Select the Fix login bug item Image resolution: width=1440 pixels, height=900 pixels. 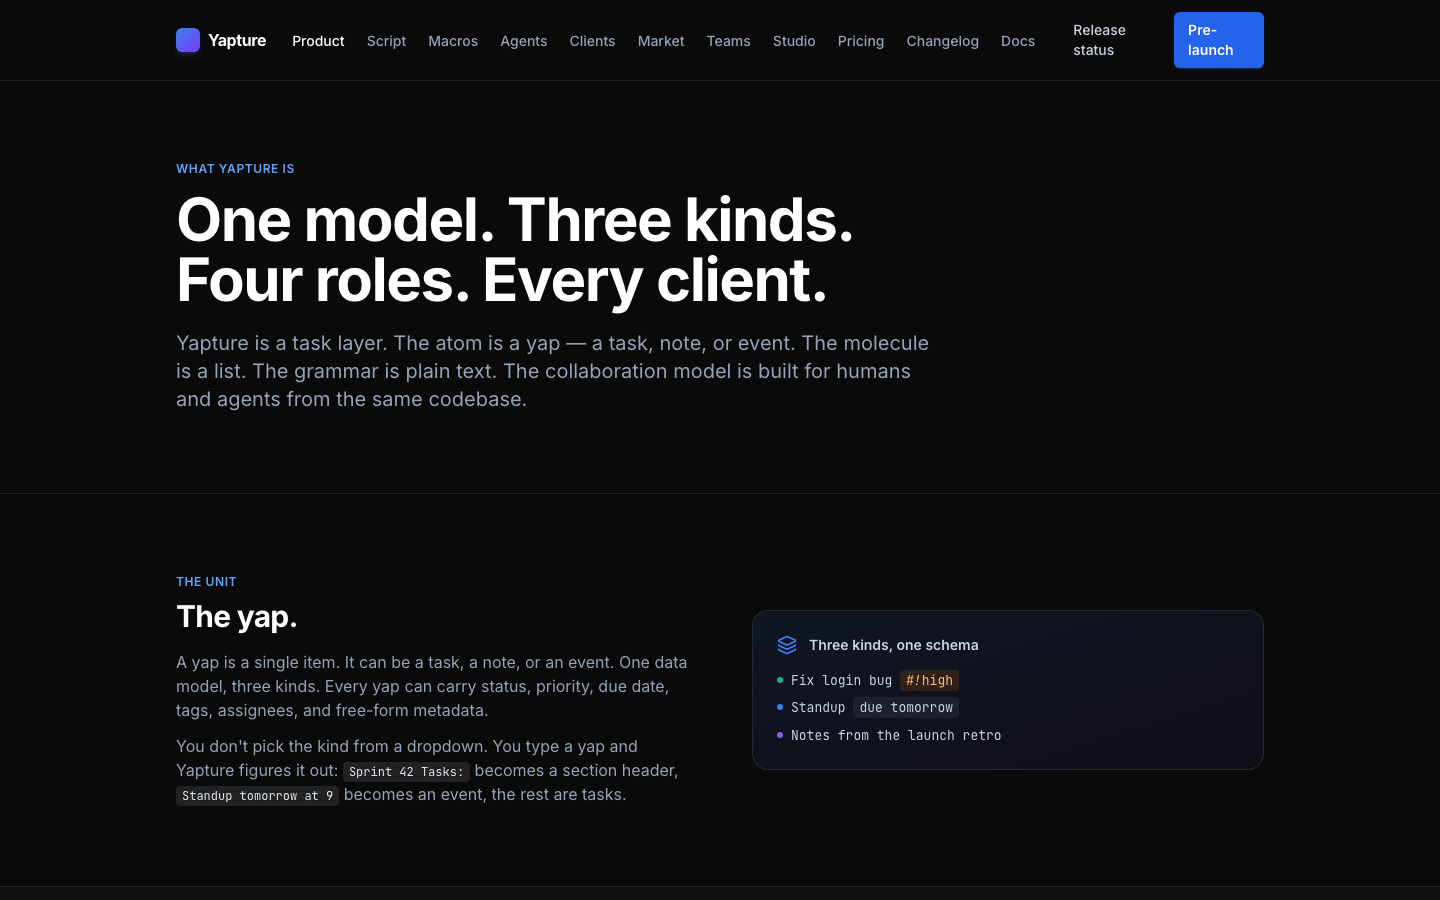841,680
